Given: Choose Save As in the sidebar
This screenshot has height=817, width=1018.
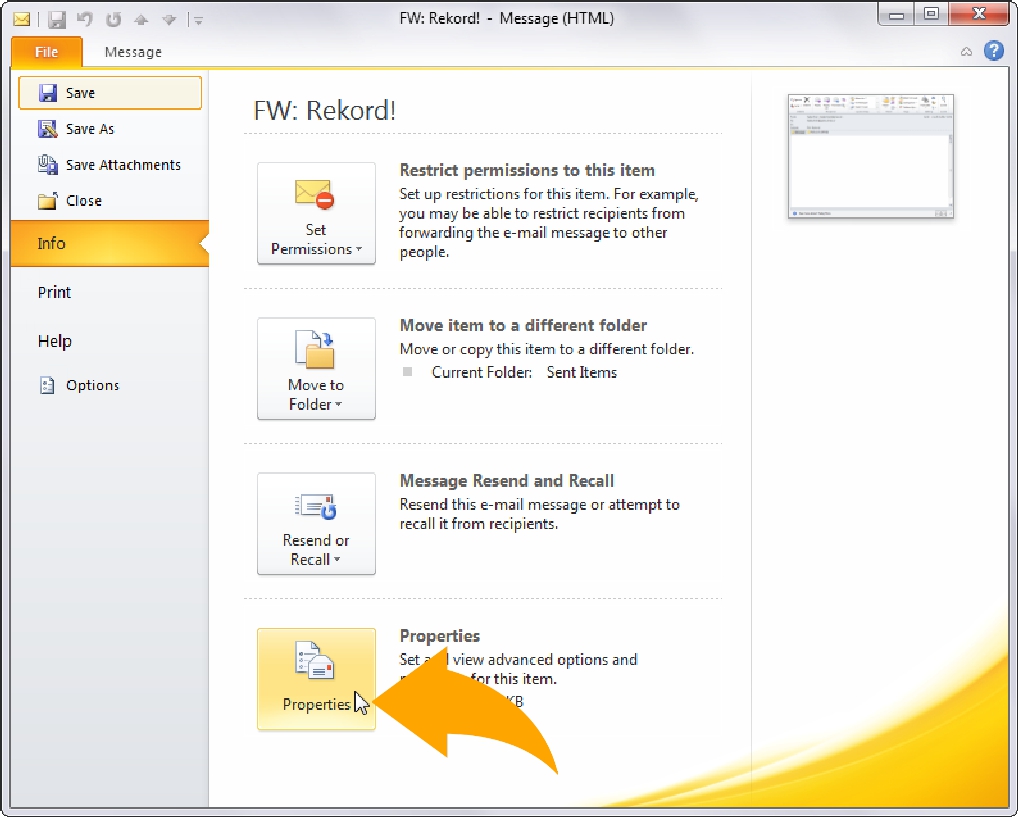Looking at the screenshot, I should tap(110, 129).
